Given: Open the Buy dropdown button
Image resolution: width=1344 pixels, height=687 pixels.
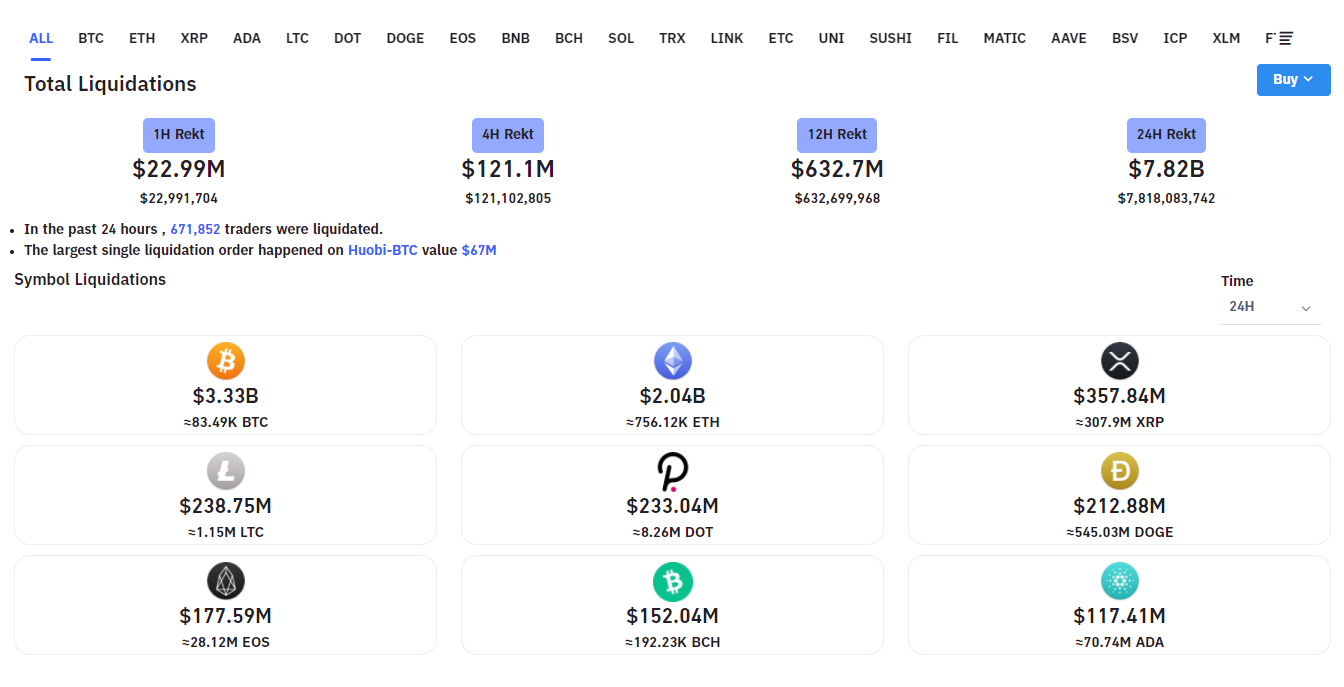Looking at the screenshot, I should coord(1293,80).
